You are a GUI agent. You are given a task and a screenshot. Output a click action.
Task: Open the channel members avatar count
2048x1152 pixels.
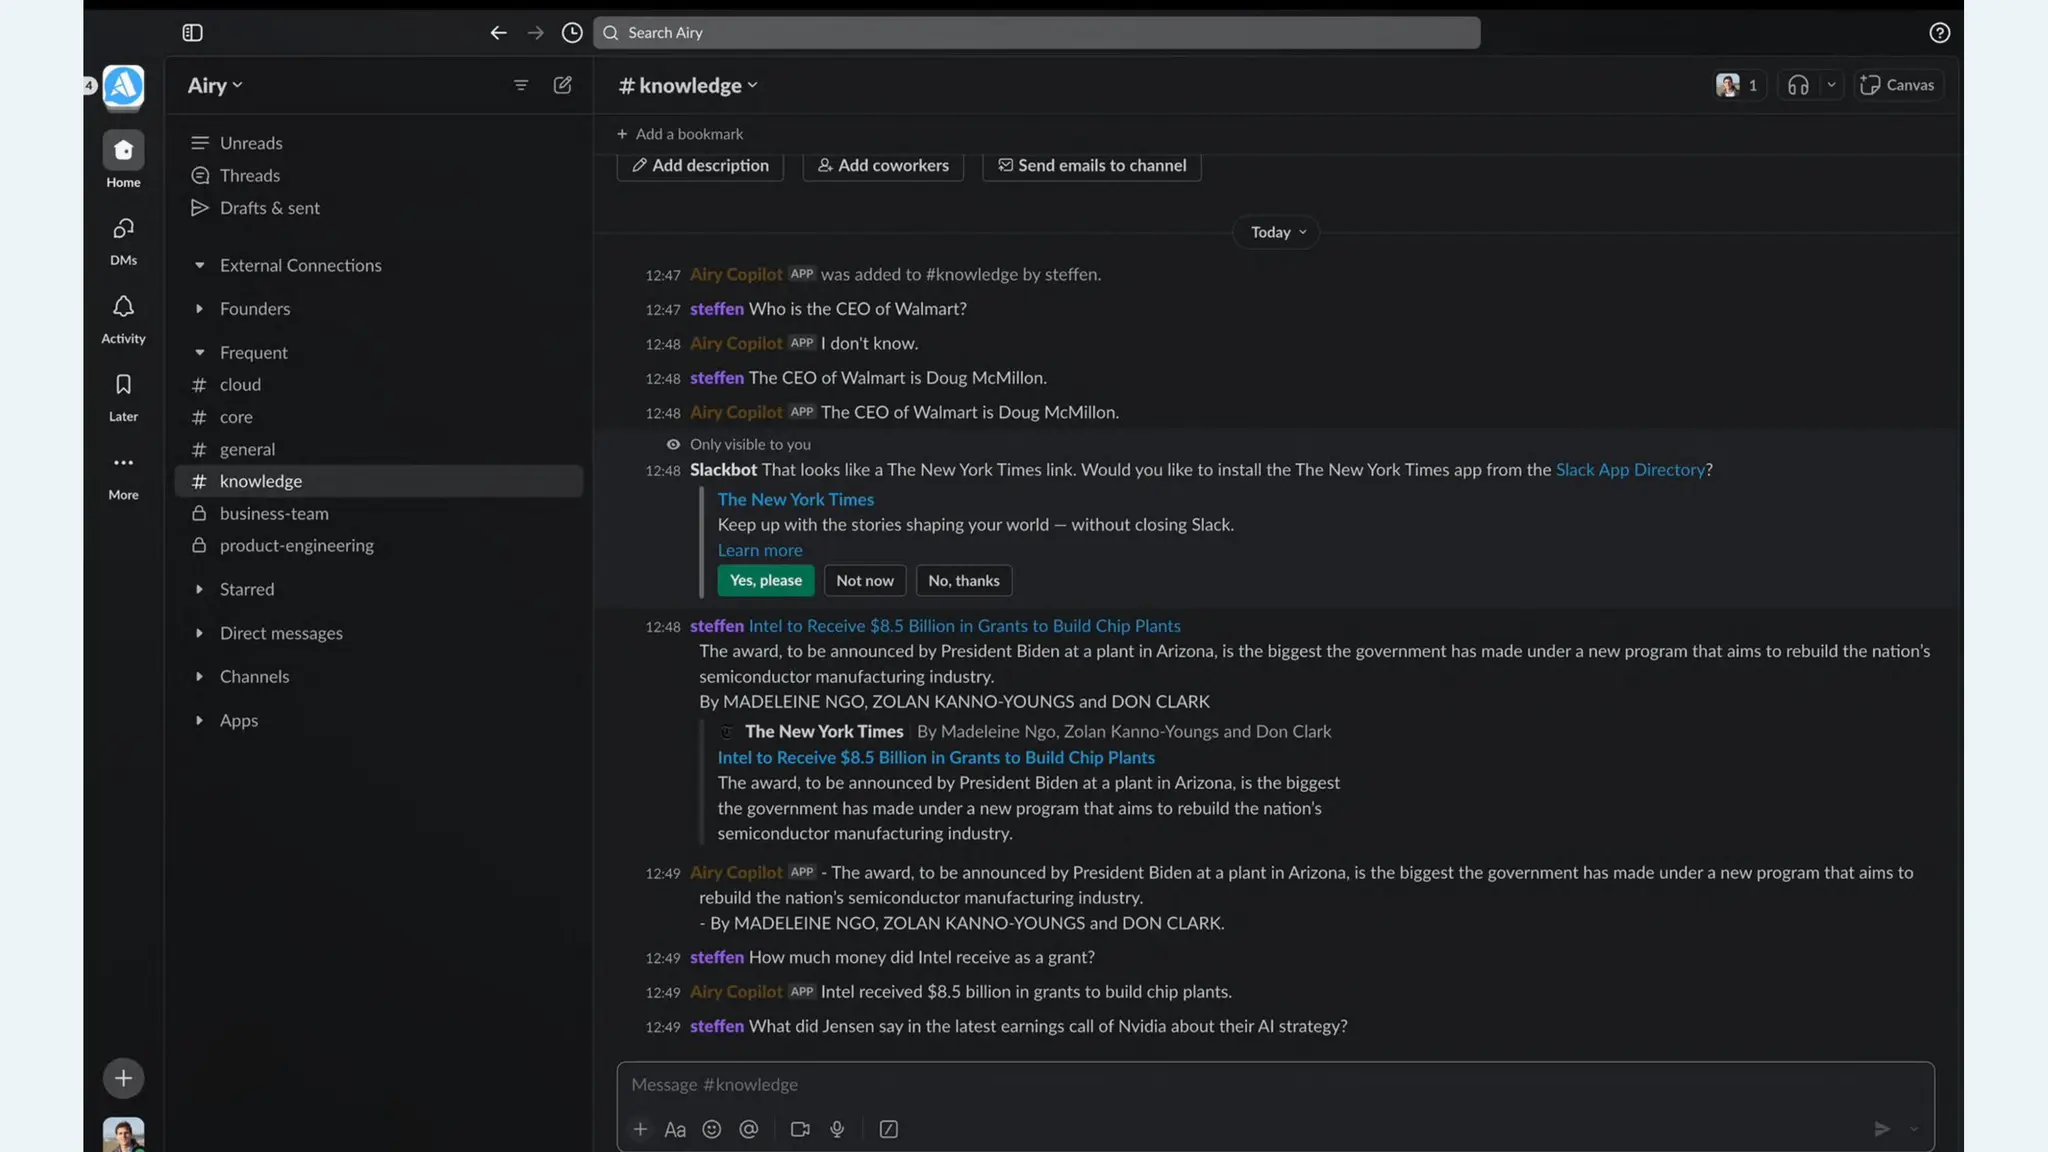[x=1738, y=85]
